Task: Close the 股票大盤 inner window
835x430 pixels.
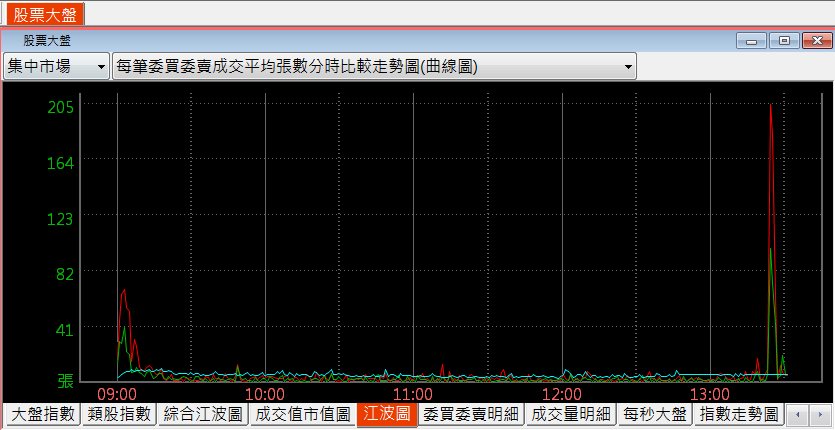Action: [816, 40]
